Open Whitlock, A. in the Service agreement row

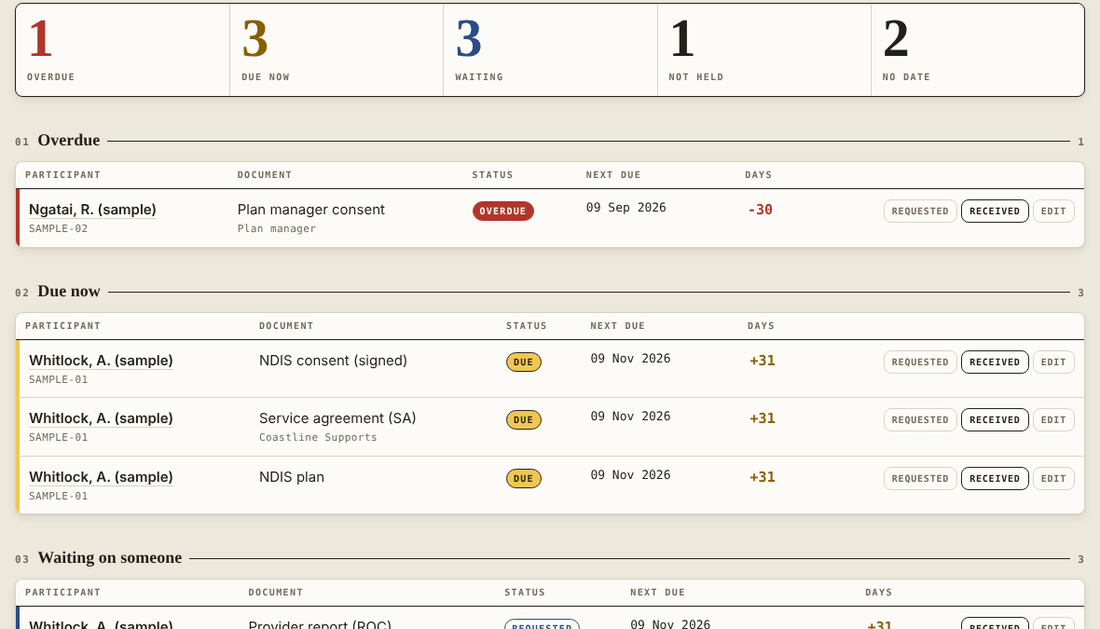tap(101, 418)
